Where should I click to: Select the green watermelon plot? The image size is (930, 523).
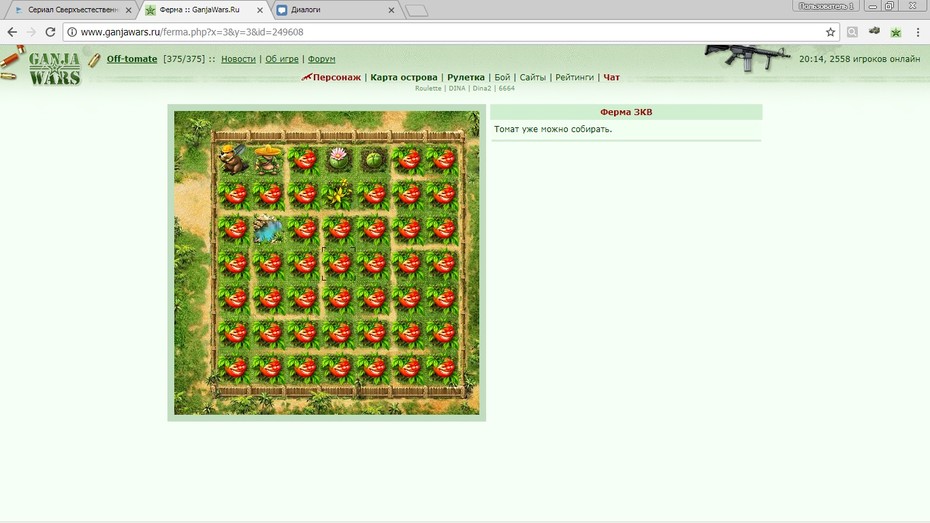373,159
